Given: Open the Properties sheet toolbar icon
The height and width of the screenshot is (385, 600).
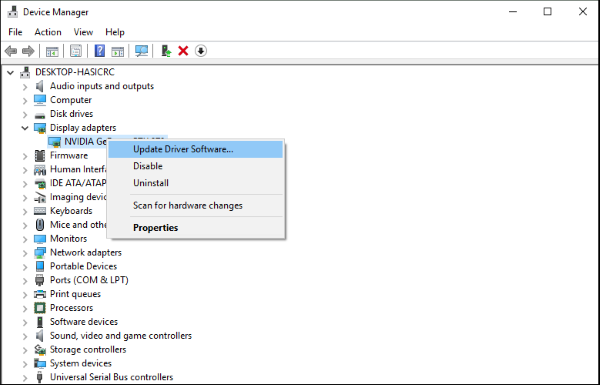Looking at the screenshot, I should (x=76, y=51).
